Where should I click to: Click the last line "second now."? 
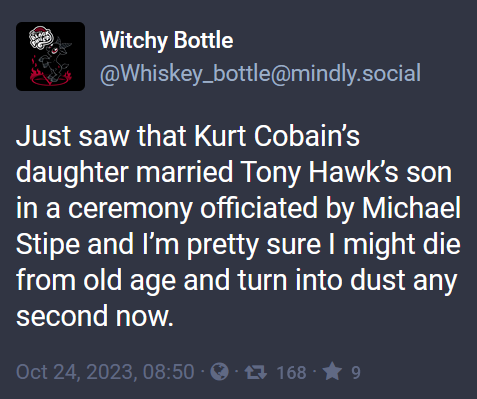[95, 316]
